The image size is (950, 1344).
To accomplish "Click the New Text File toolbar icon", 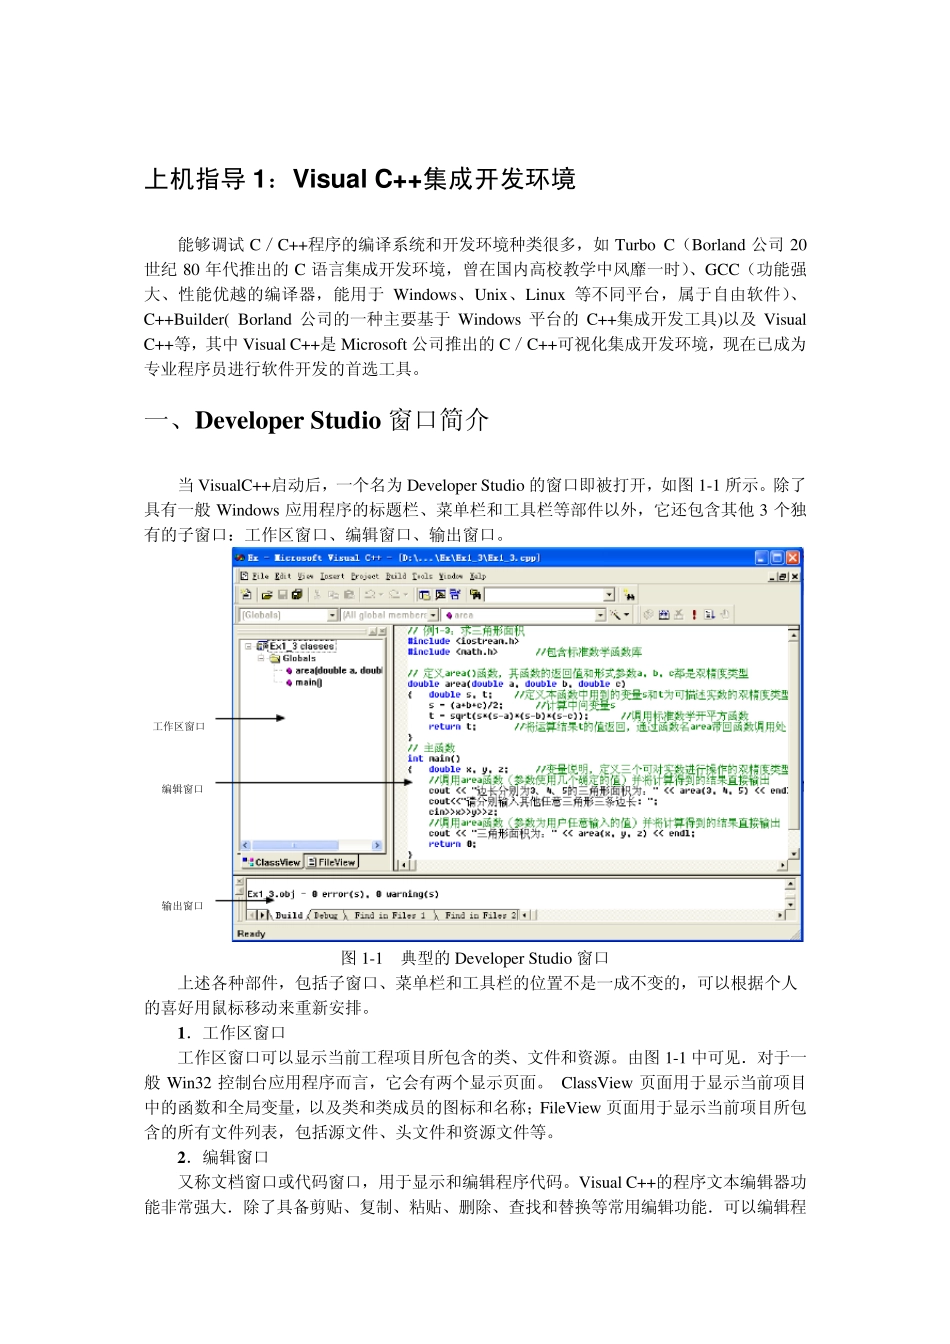I will tap(246, 594).
